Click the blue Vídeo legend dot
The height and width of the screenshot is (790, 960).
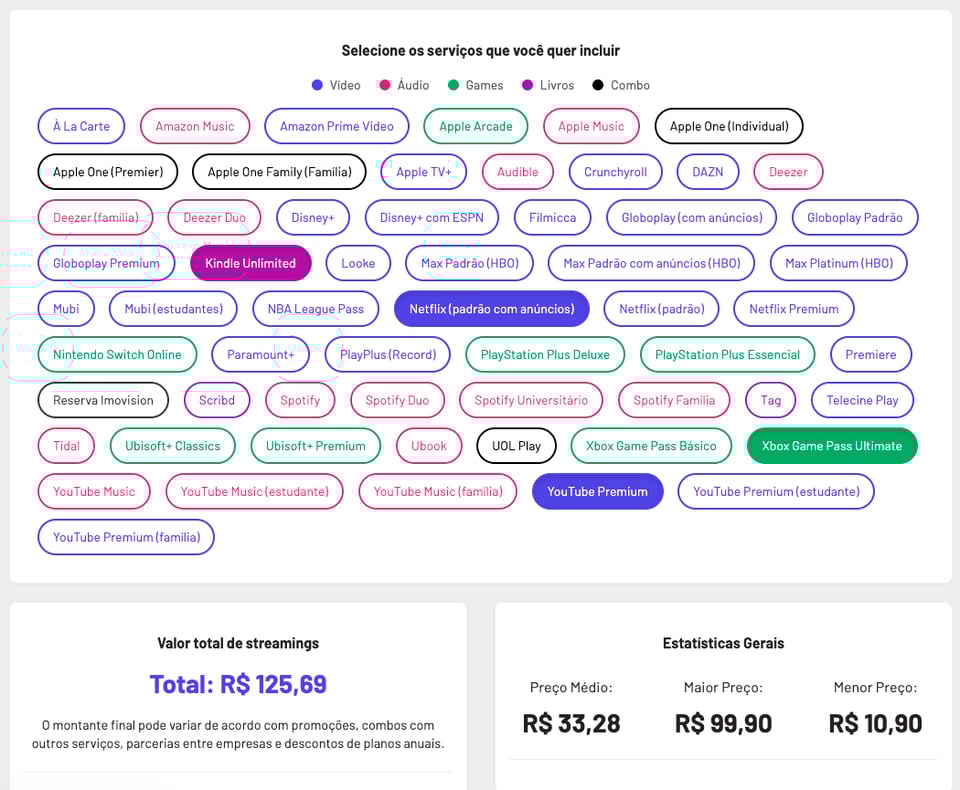(x=317, y=86)
